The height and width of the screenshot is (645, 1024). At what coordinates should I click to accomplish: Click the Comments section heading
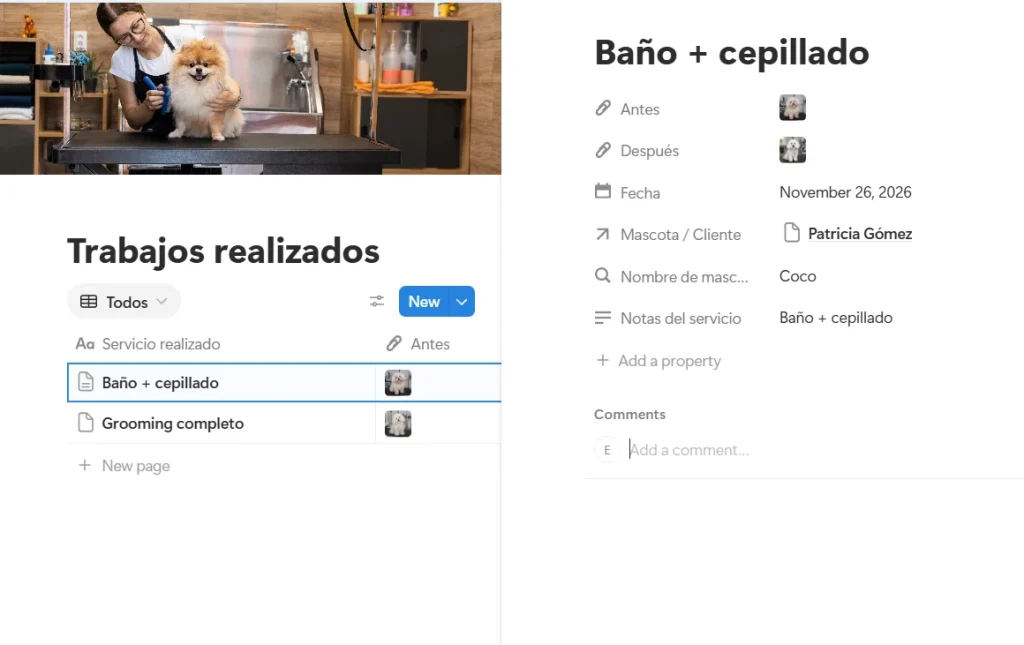pyautogui.click(x=630, y=414)
